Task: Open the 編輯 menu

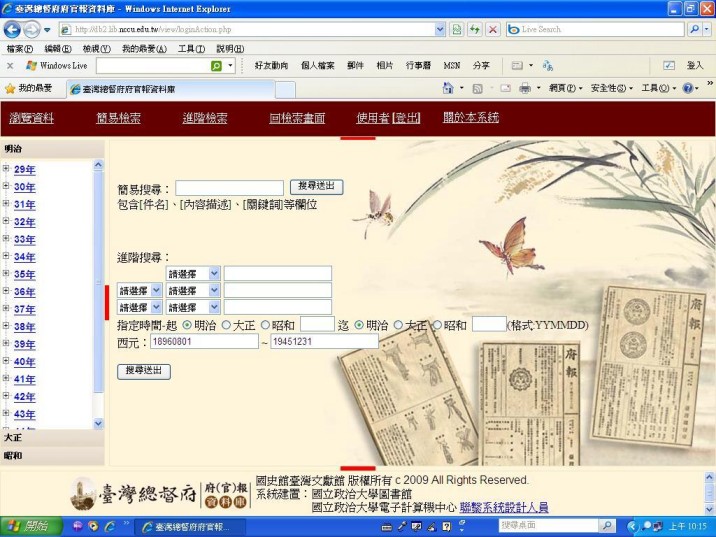Action: point(58,49)
